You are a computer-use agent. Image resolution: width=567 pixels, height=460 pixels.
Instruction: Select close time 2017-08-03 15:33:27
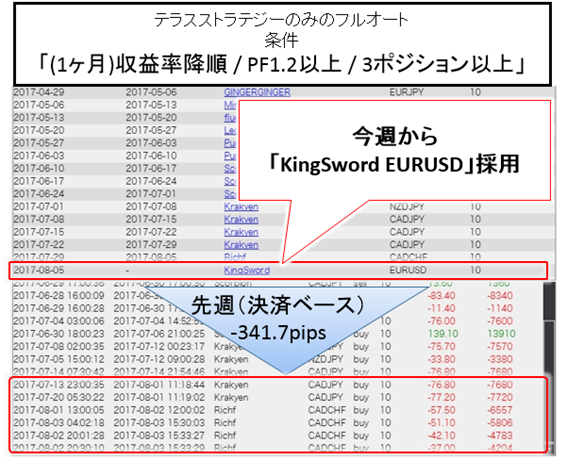point(159,435)
